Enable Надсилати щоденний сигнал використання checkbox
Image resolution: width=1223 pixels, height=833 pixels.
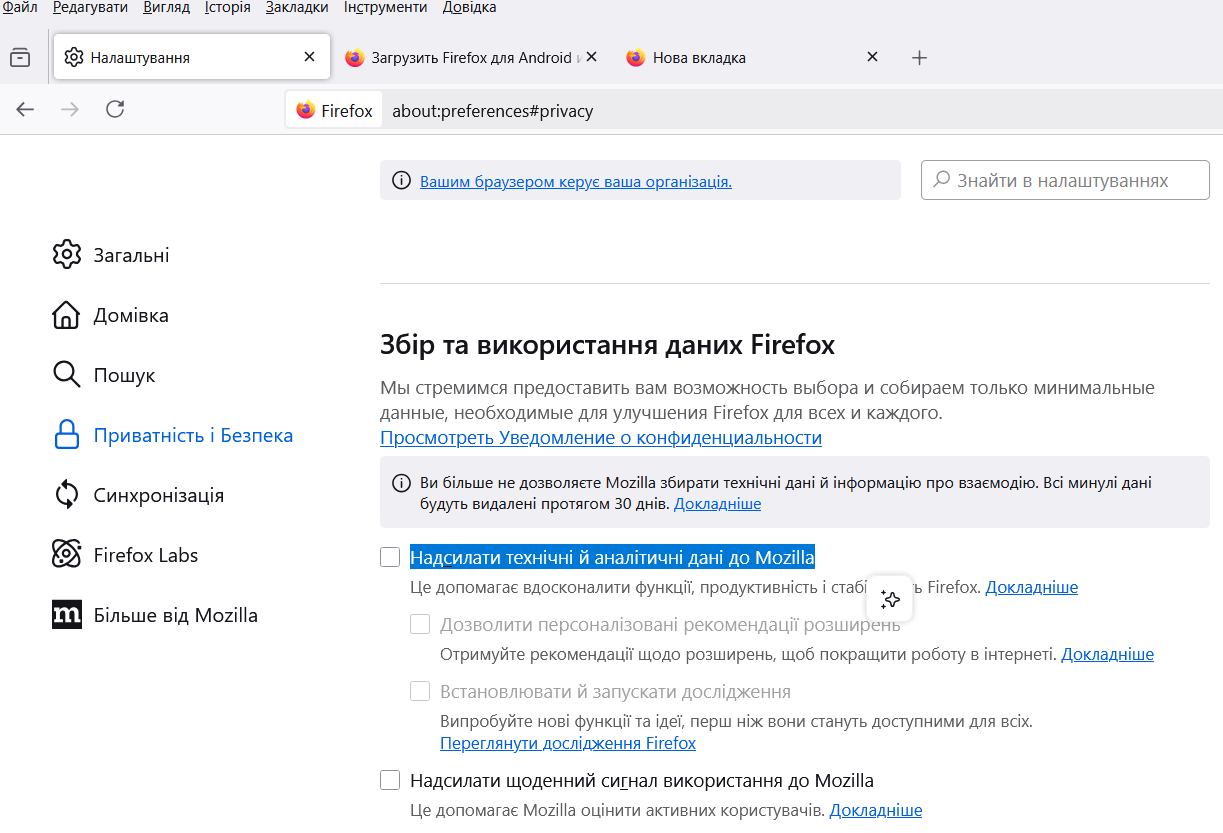[x=390, y=780]
